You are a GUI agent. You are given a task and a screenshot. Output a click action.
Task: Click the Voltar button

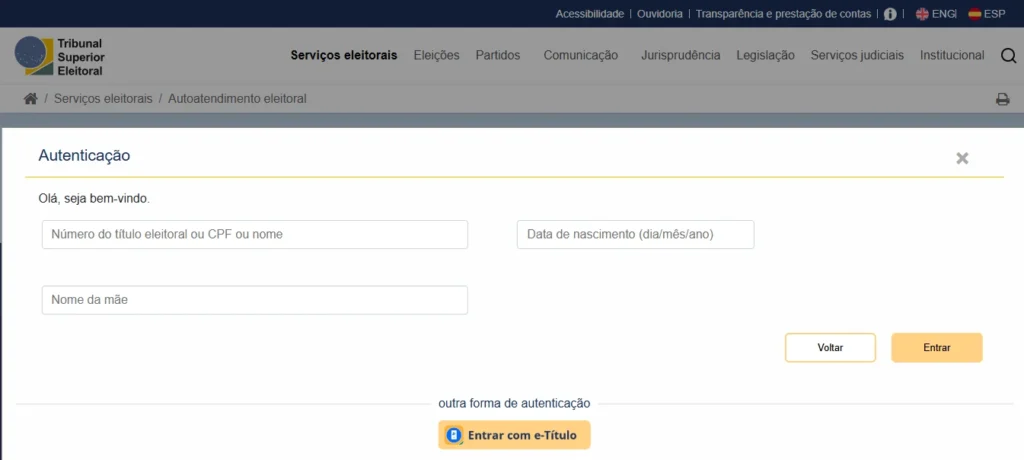click(830, 348)
